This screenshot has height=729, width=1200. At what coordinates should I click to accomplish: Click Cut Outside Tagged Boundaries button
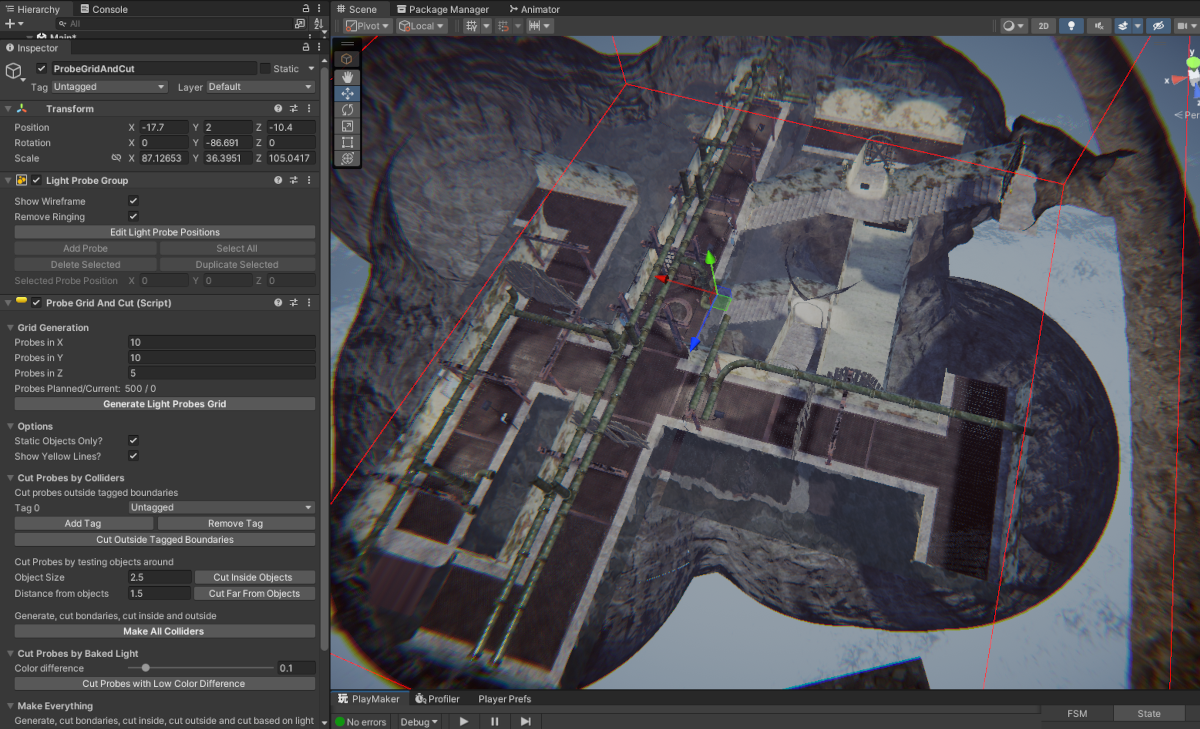165,539
